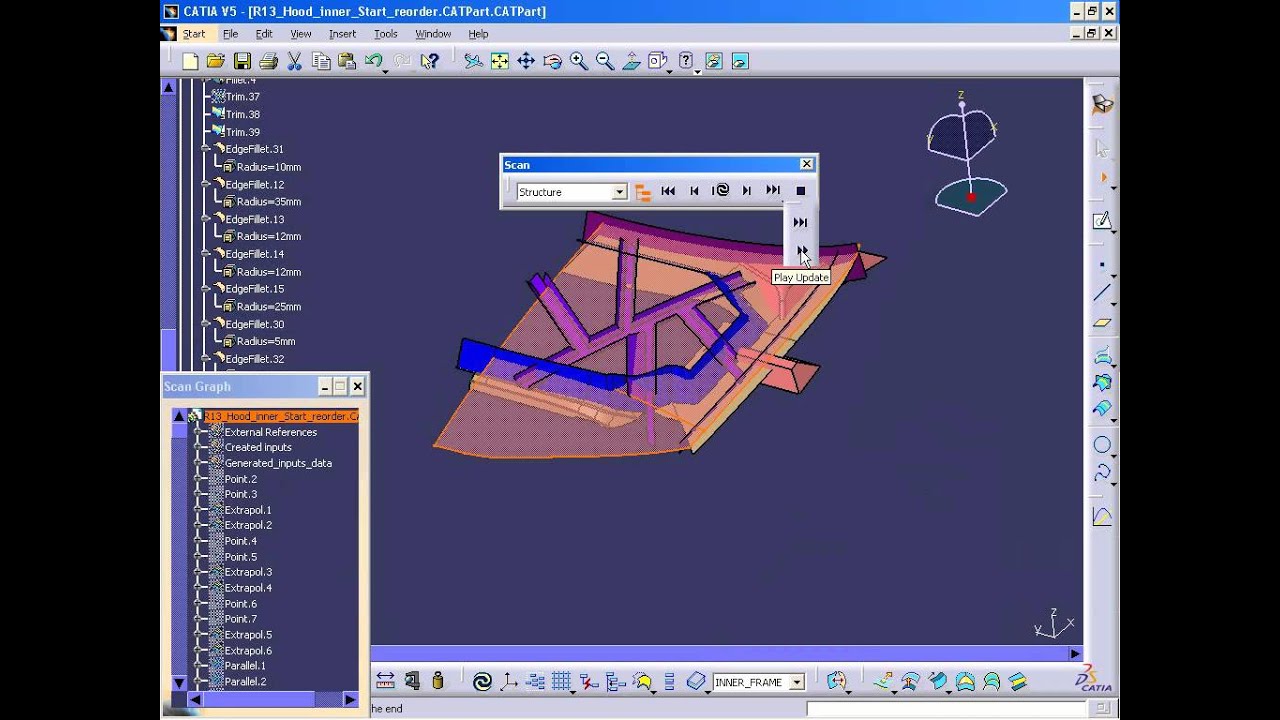
Task: Select Trim.38 in the specification tree
Action: click(x=242, y=114)
